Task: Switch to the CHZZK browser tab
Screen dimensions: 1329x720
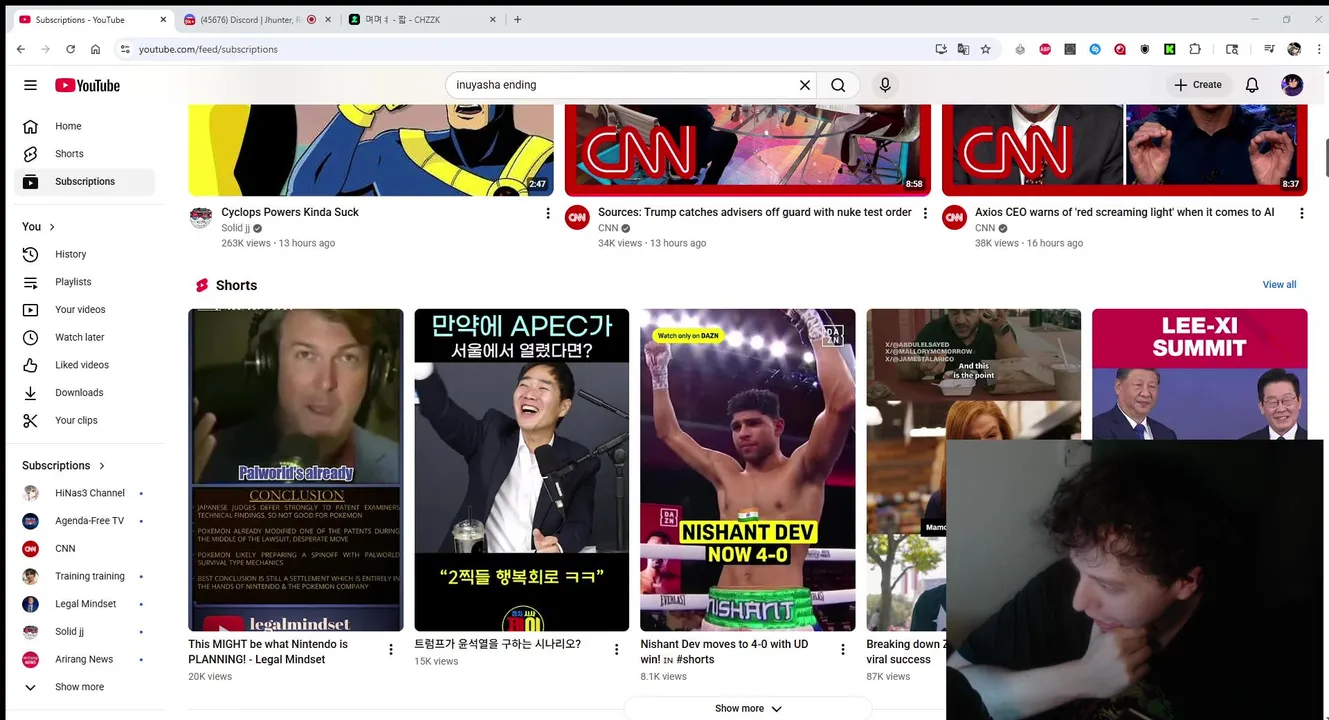Action: click(420, 19)
